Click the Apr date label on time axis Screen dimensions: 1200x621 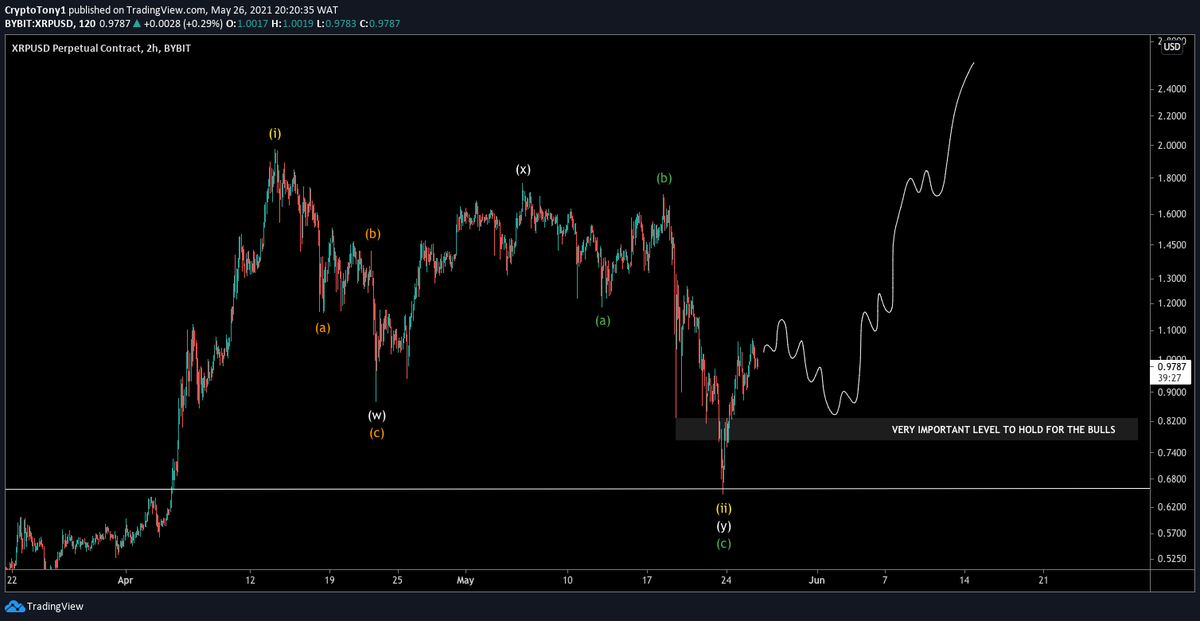point(125,579)
